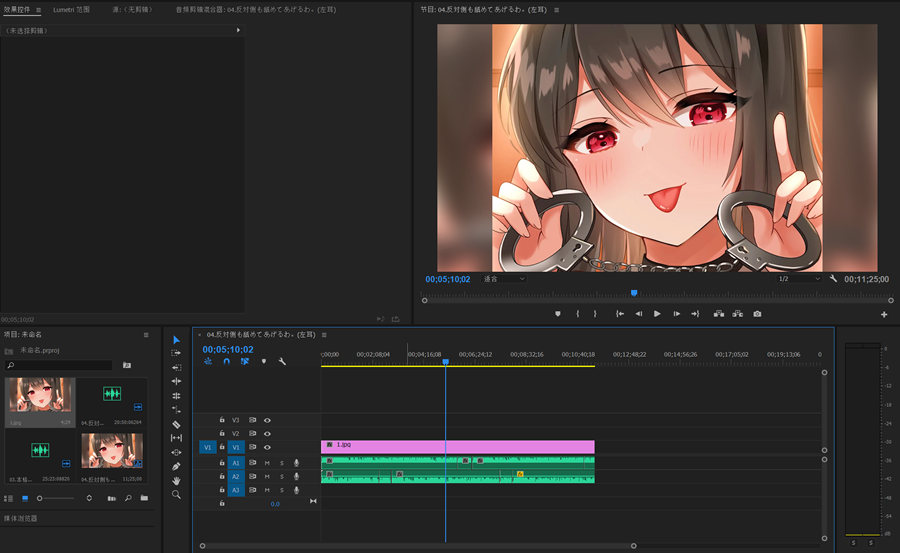
Task: Enable voice-over record on track A3
Action: pyautogui.click(x=296, y=490)
